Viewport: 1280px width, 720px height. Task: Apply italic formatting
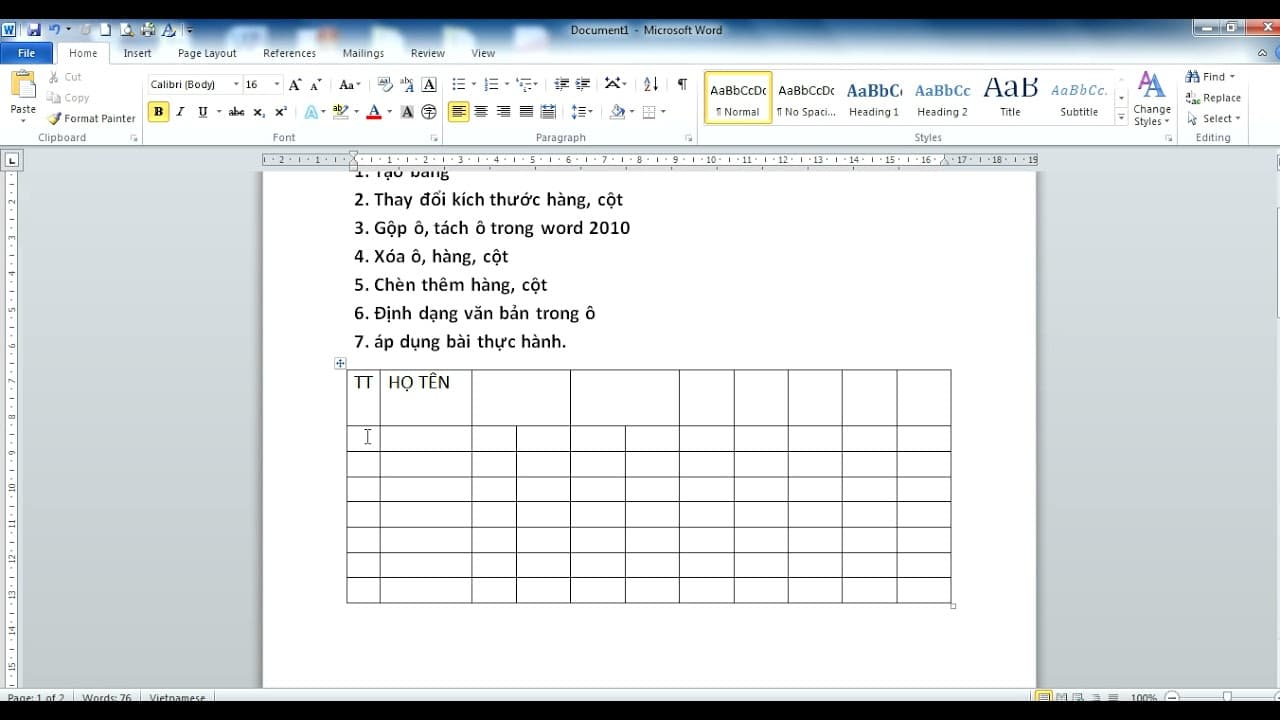(x=180, y=112)
